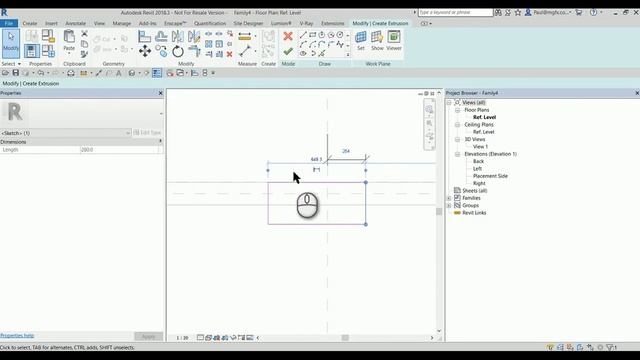Click the drawing area's vertical scrollbar thumb
This screenshot has width=640, height=360.
coord(439,211)
